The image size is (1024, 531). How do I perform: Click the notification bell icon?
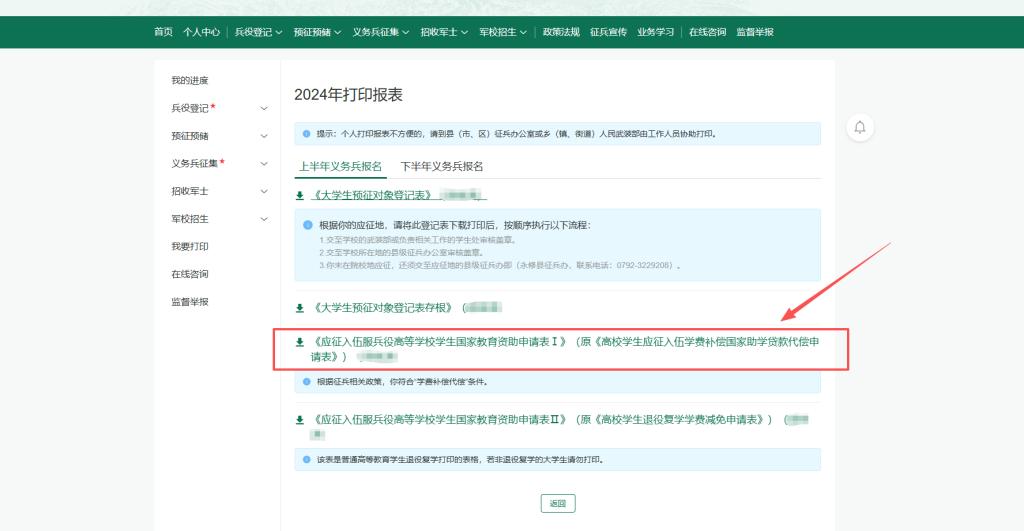[859, 127]
